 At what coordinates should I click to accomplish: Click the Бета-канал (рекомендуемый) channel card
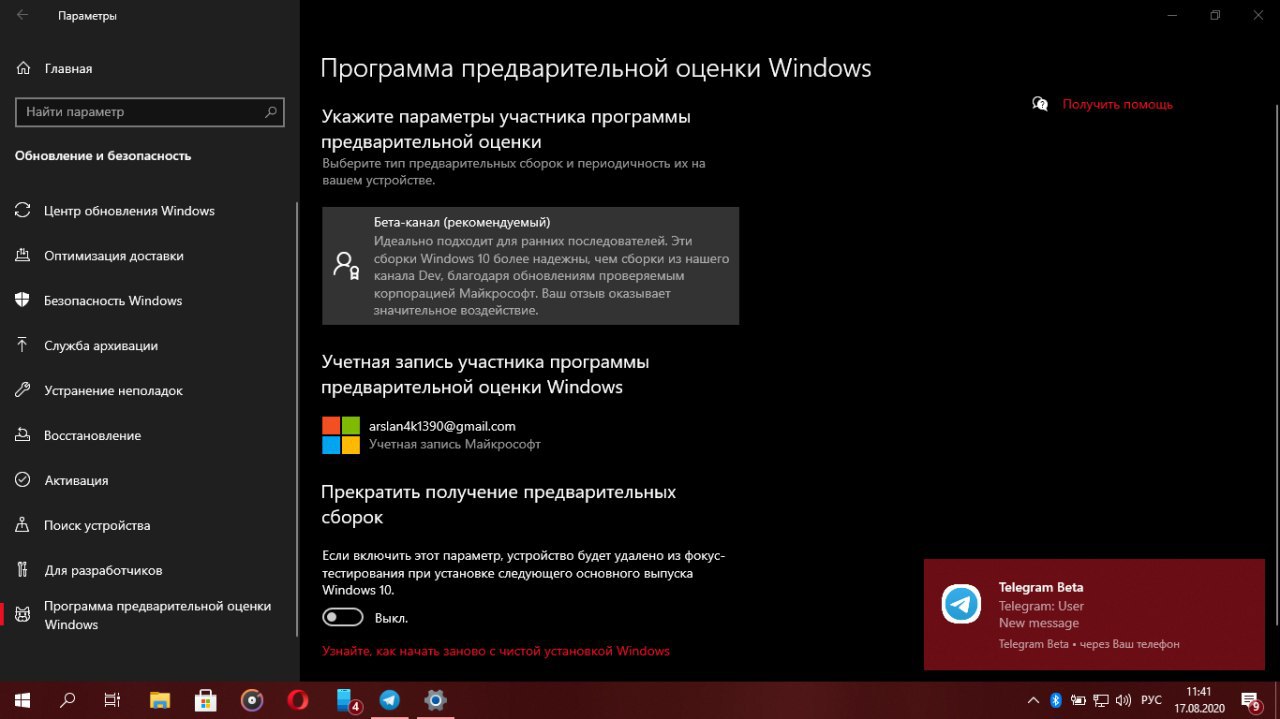(530, 266)
